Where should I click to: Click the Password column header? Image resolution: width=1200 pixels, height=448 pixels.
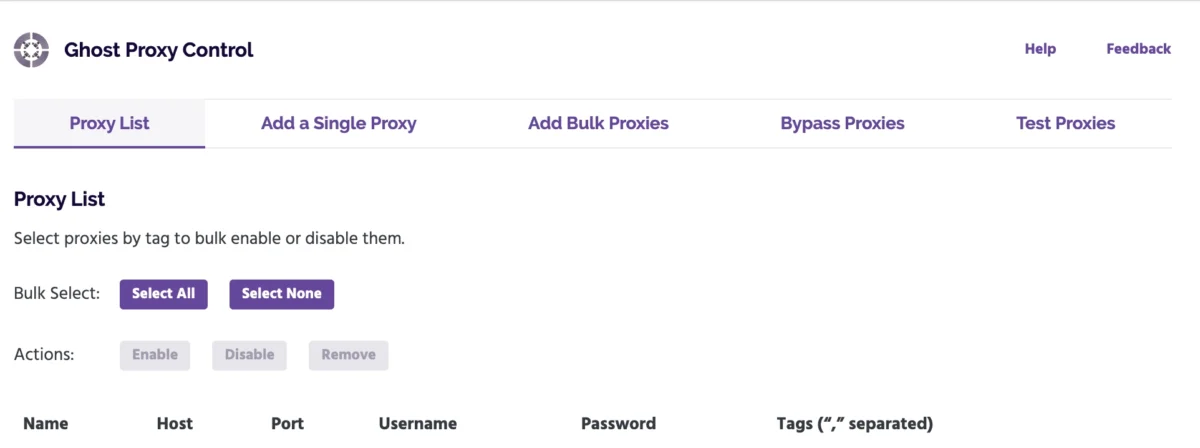618,424
